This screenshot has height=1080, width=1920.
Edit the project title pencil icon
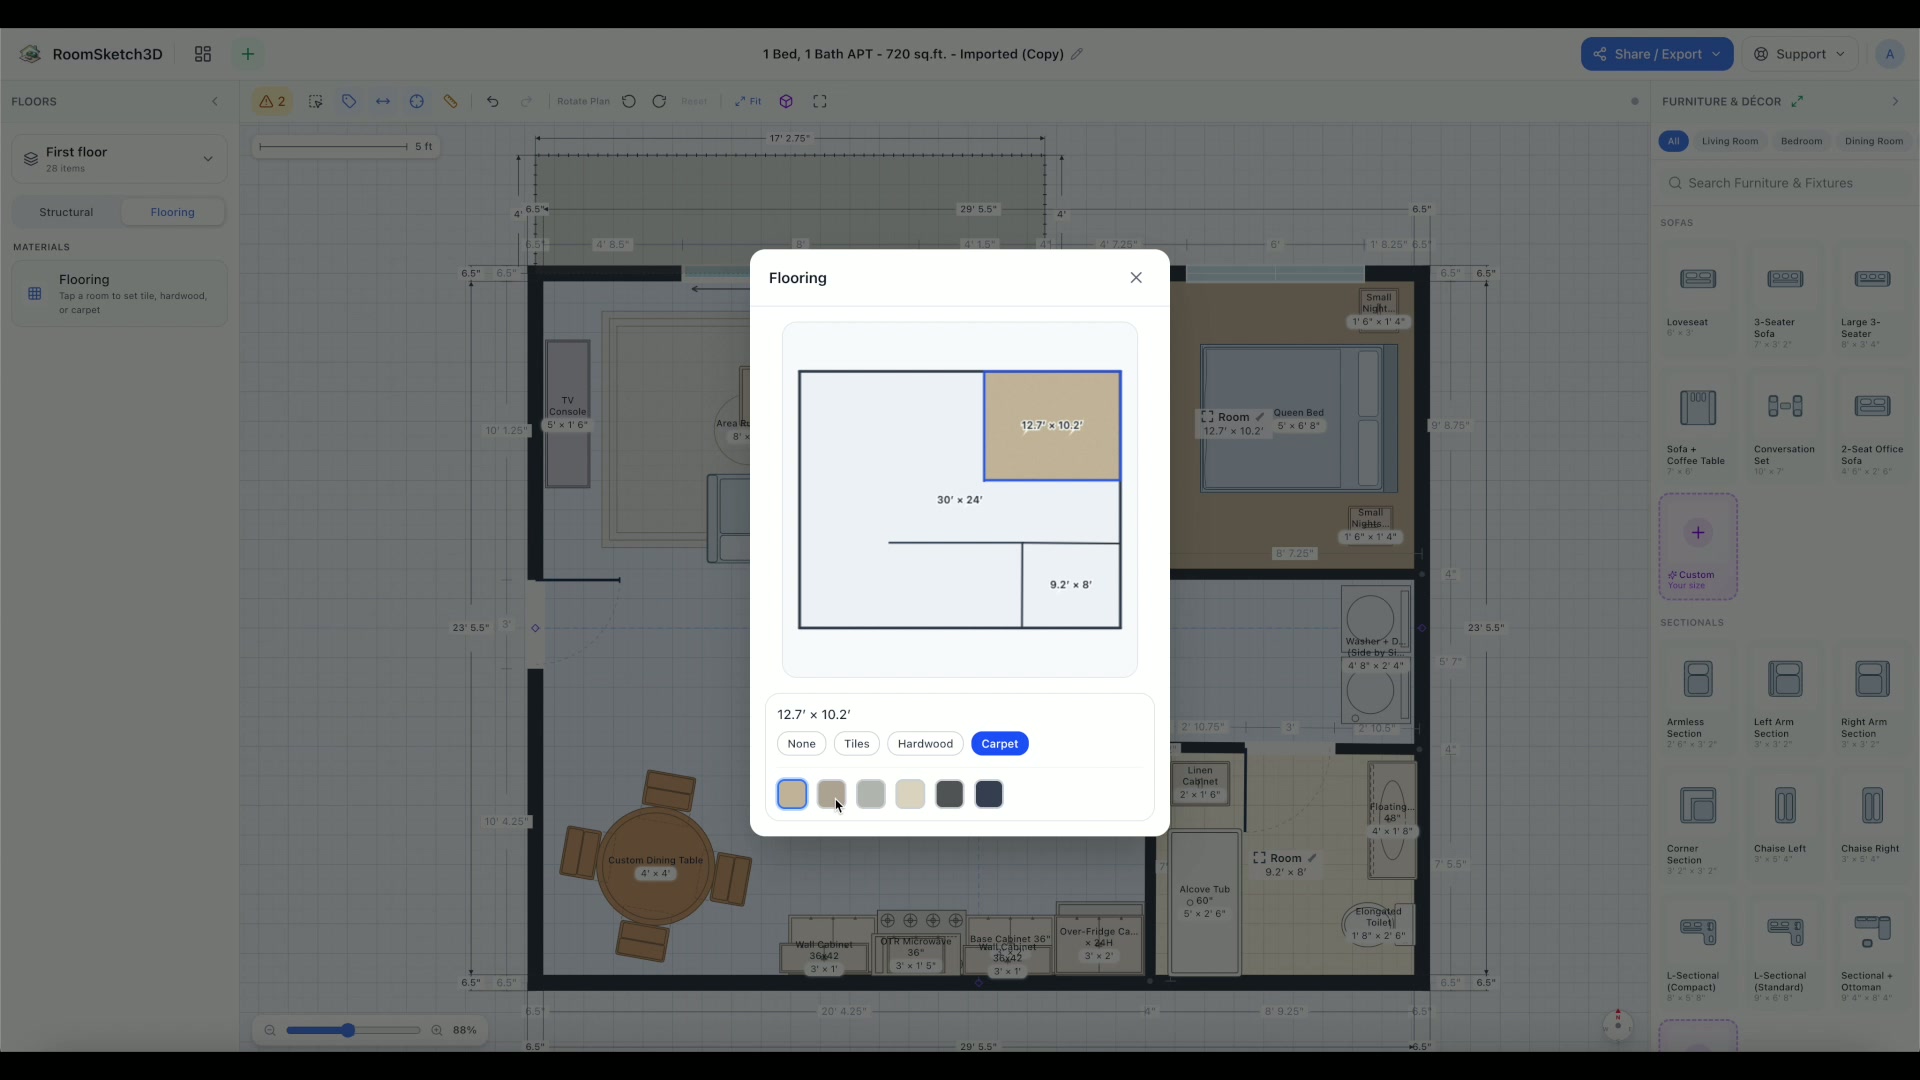pos(1077,54)
